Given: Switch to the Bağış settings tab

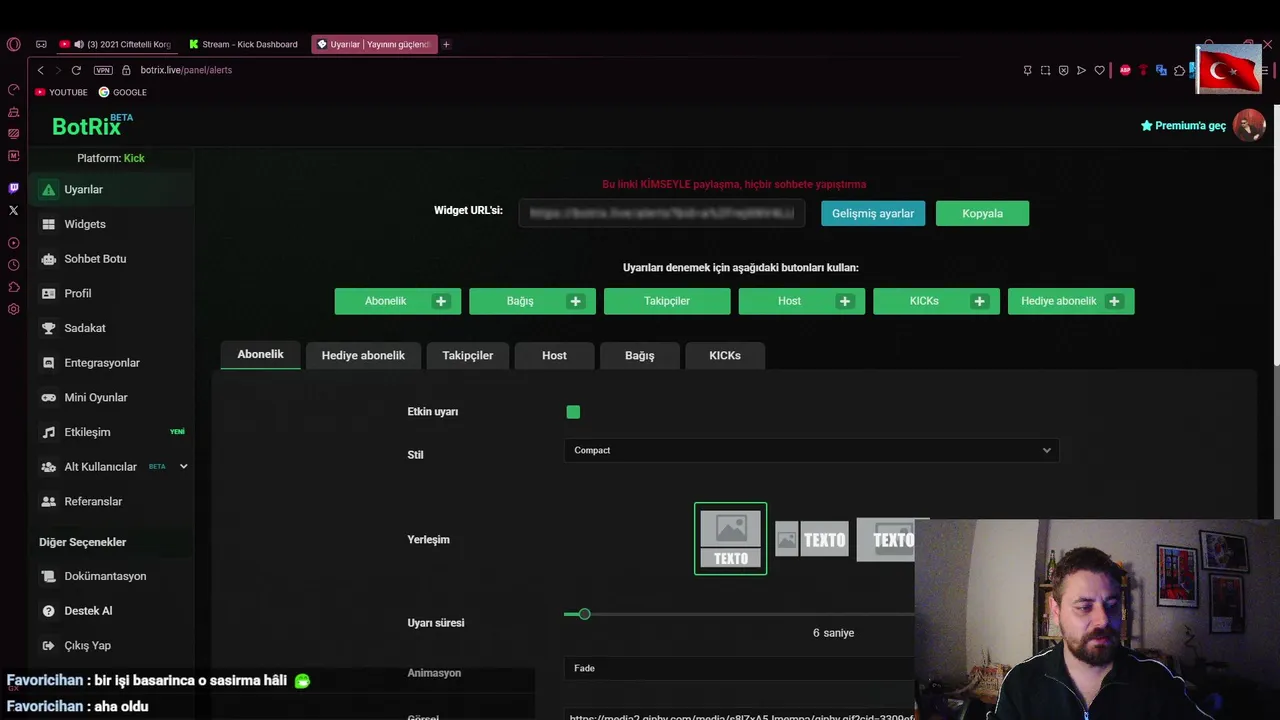Looking at the screenshot, I should (x=640, y=355).
